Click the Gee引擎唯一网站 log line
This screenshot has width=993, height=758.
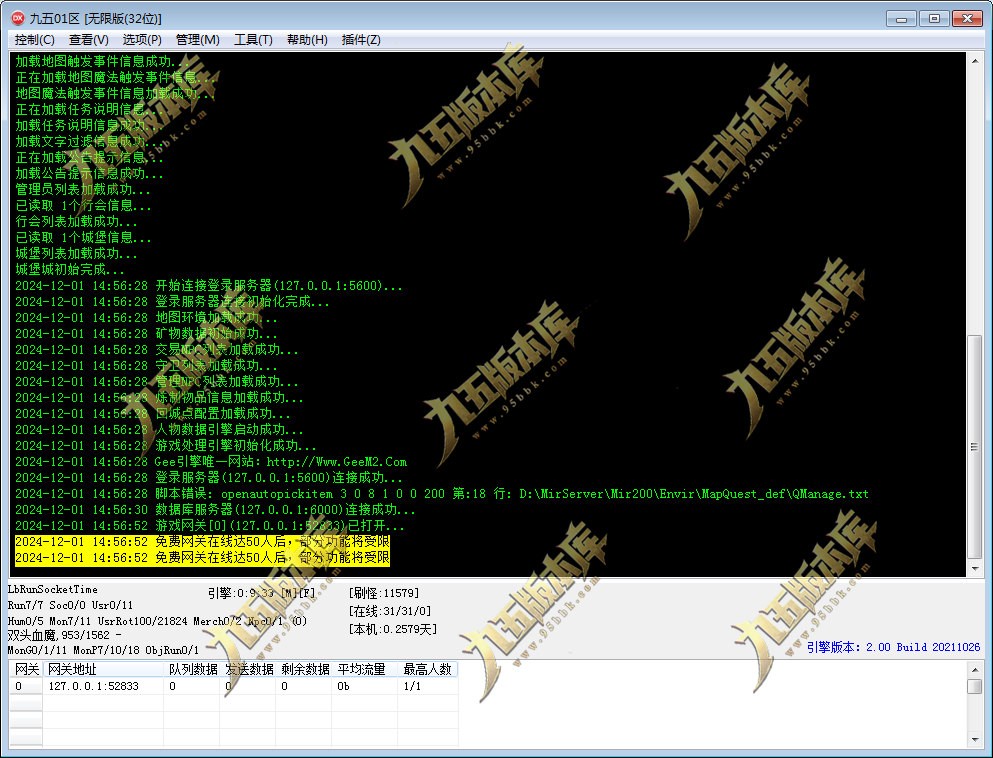click(211, 462)
